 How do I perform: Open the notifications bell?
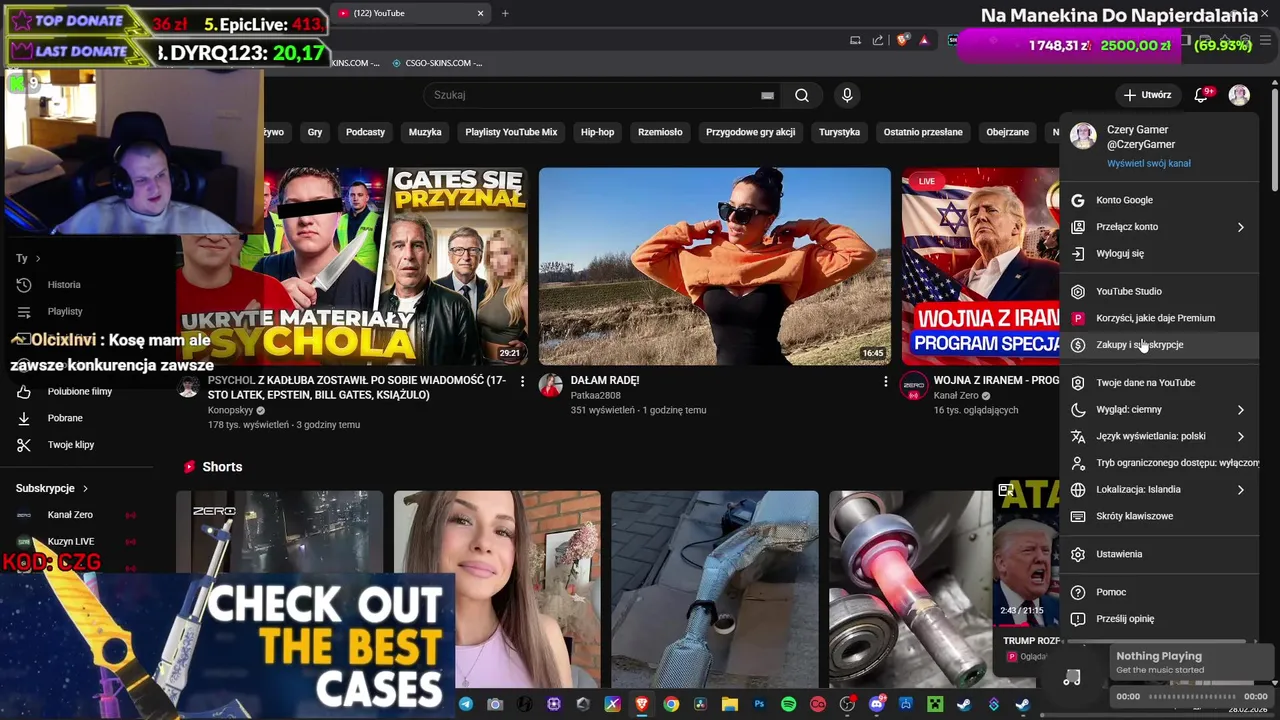click(1201, 95)
